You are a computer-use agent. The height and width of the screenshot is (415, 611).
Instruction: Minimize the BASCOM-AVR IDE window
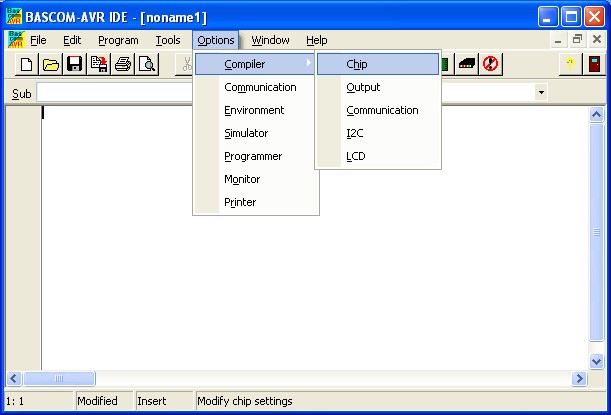tap(547, 17)
